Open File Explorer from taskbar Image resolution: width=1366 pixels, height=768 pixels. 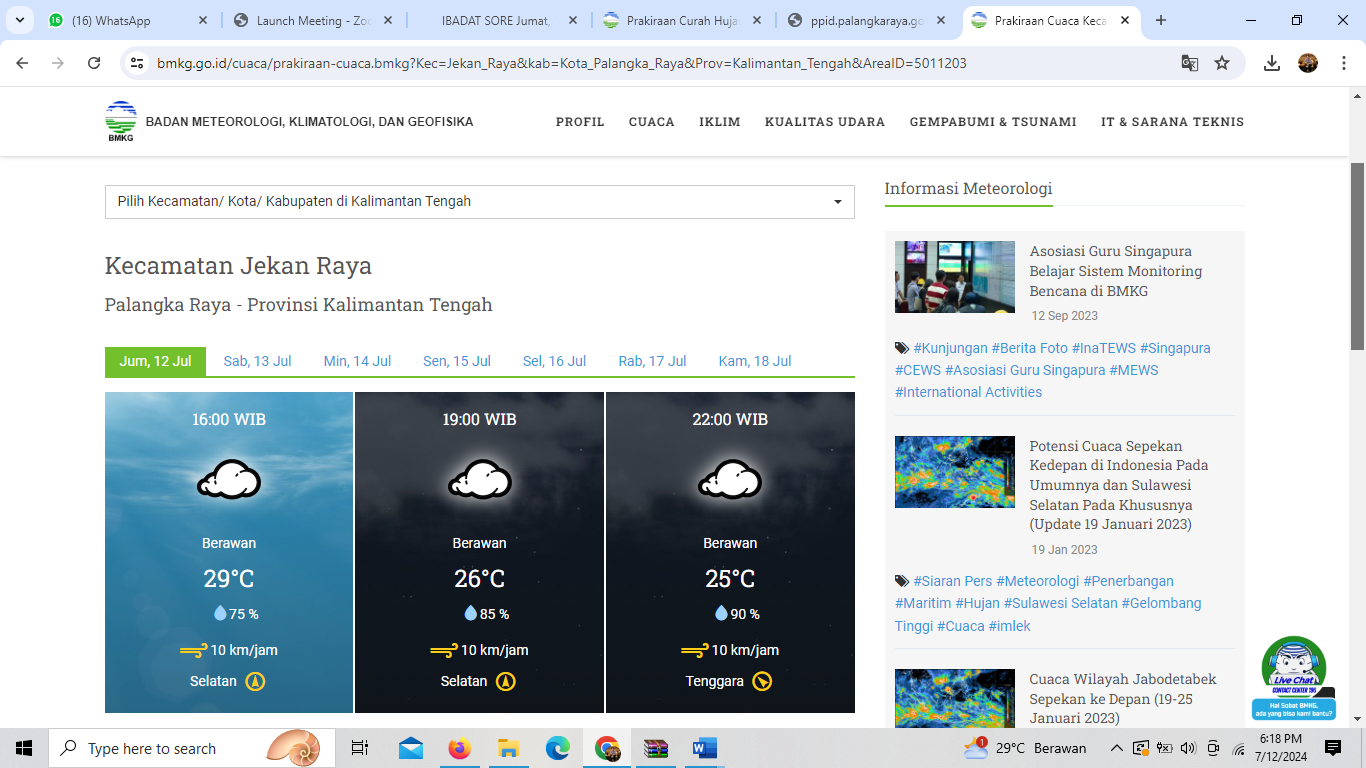pyautogui.click(x=508, y=748)
